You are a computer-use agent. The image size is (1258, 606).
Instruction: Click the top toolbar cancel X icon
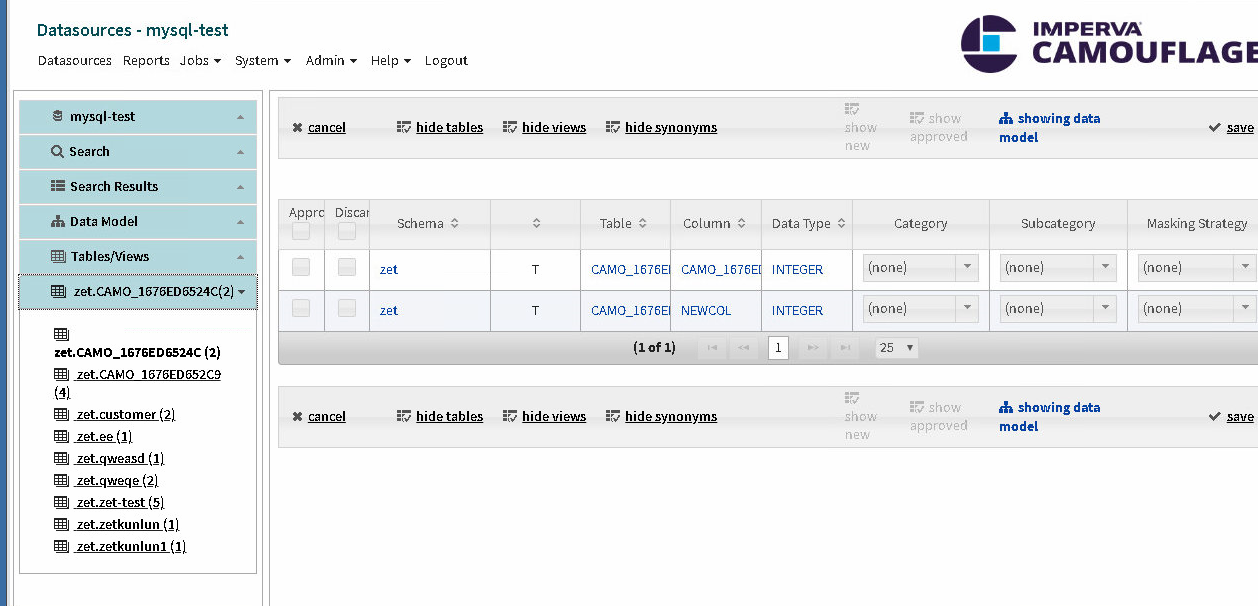pyautogui.click(x=297, y=127)
